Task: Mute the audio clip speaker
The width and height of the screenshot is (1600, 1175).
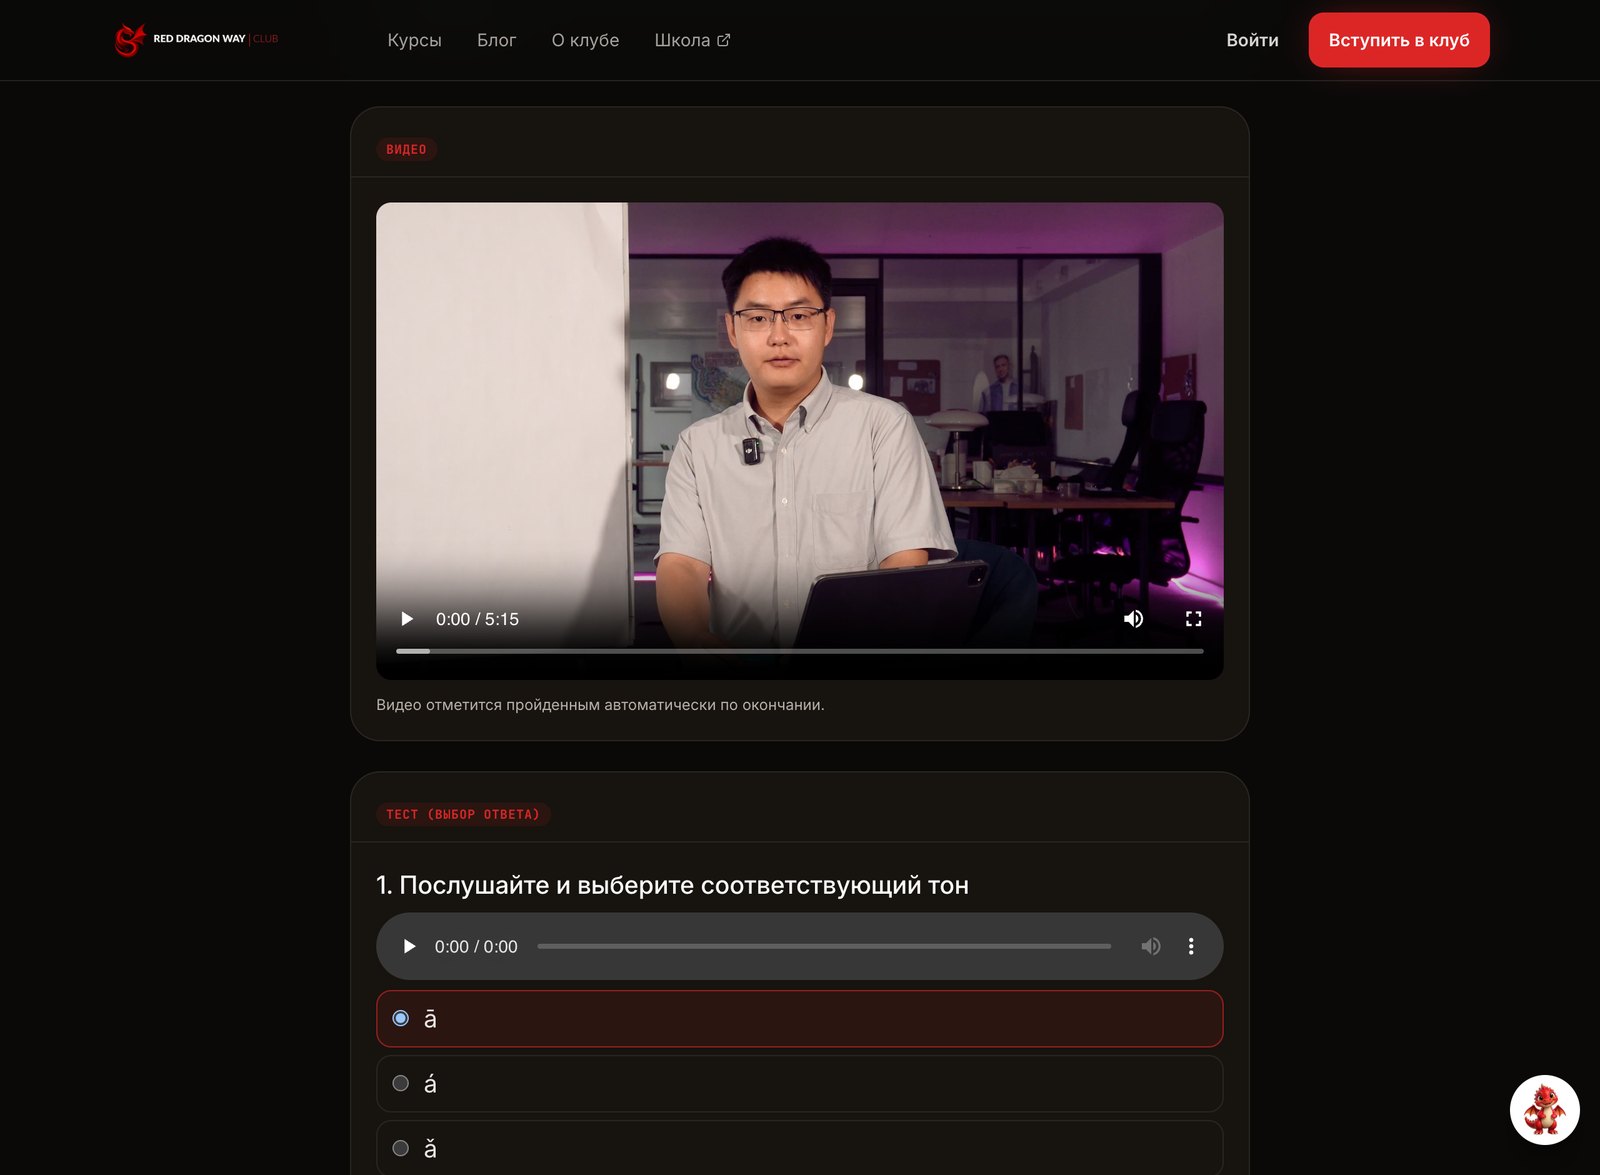Action: point(1151,946)
